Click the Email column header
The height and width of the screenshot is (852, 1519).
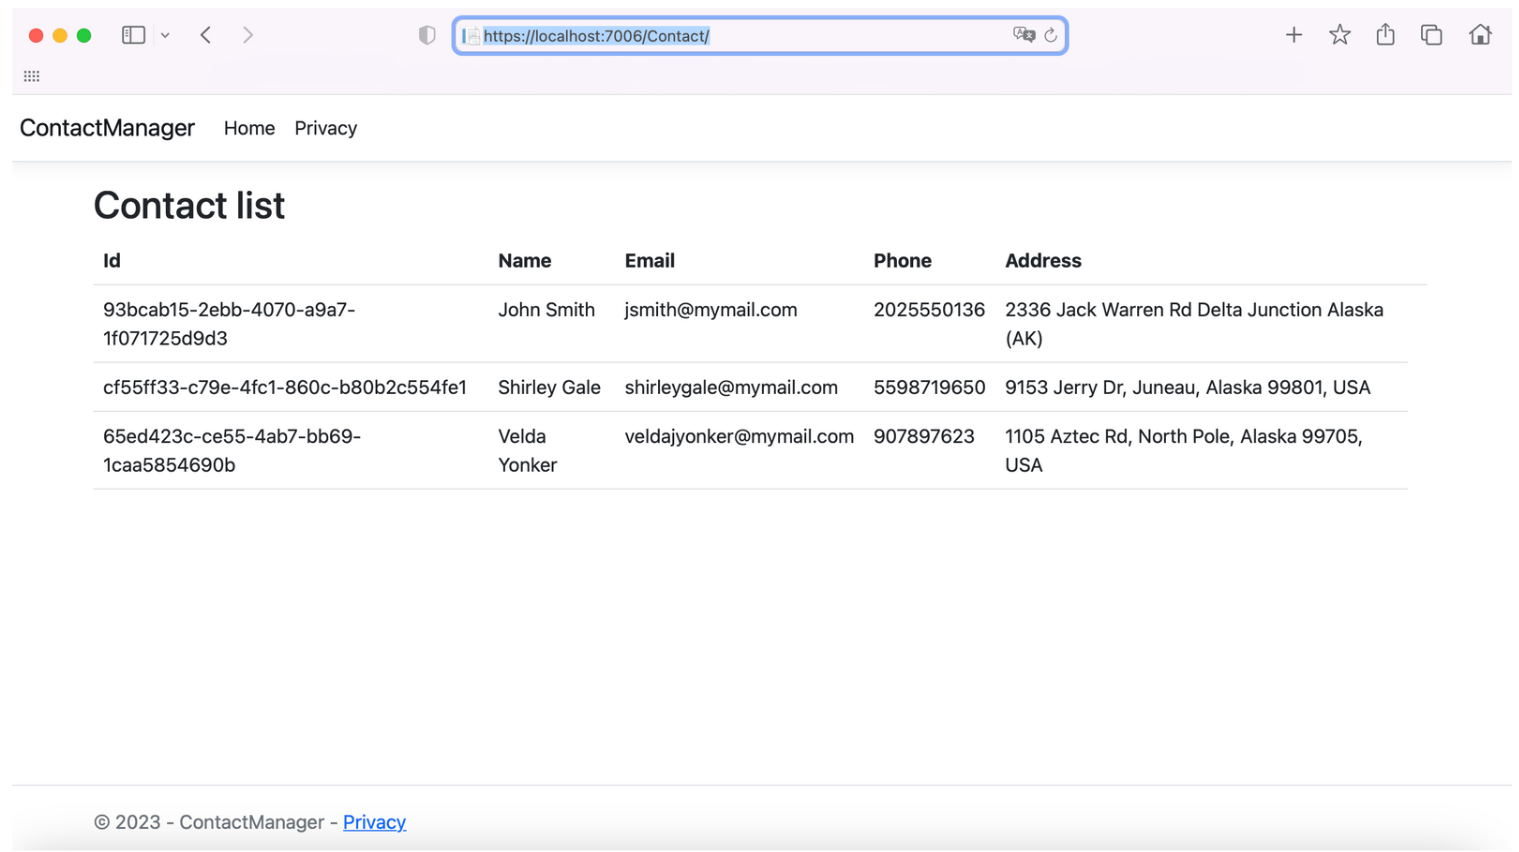tap(649, 260)
